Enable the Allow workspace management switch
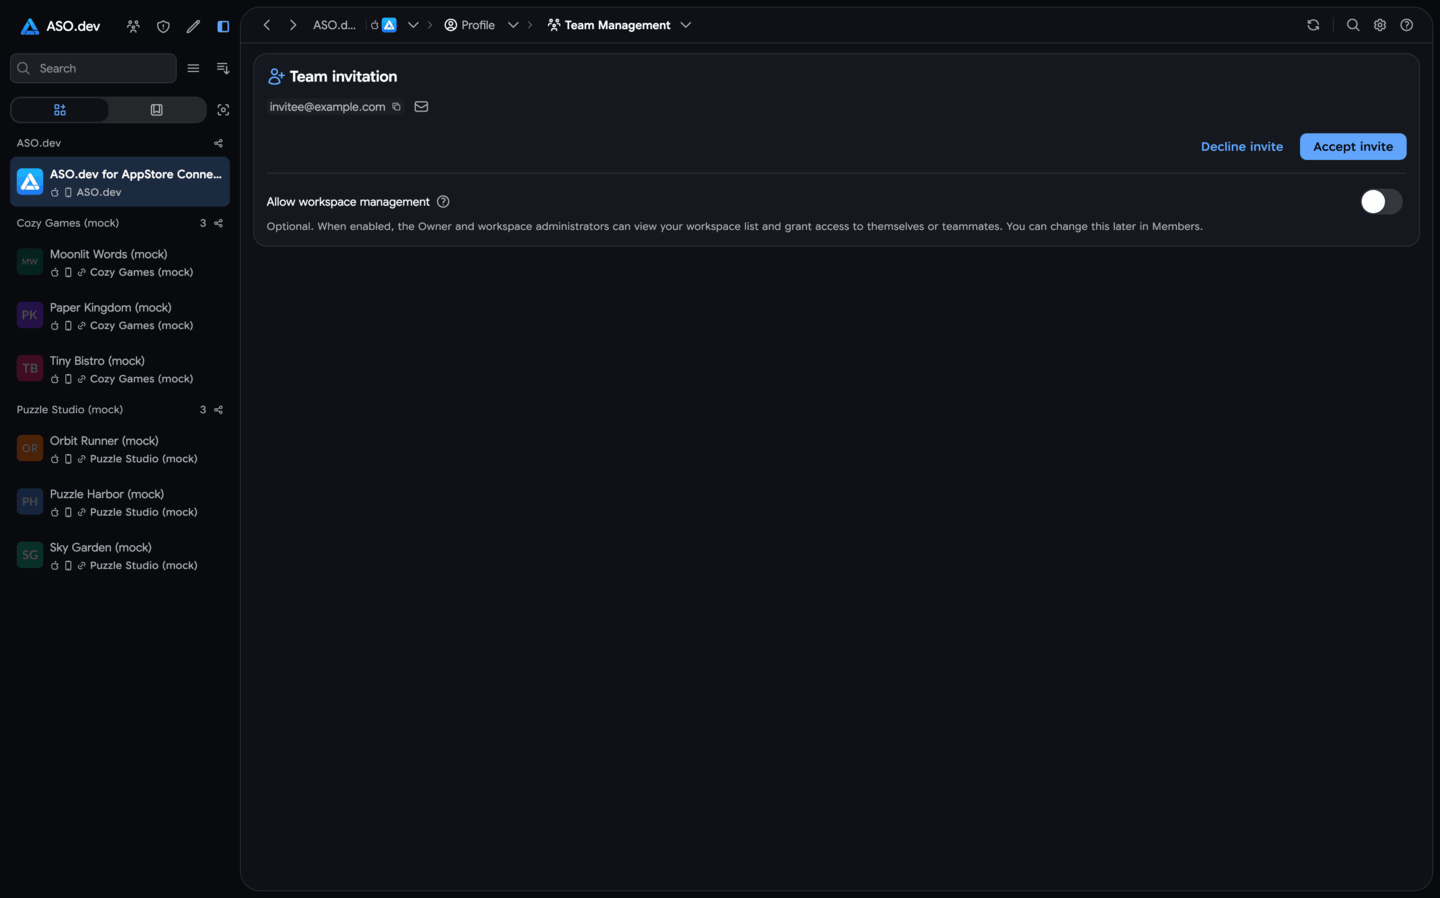 click(1381, 202)
